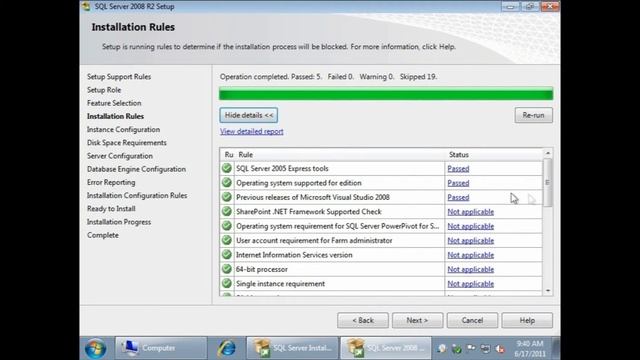Open Not applicable link for PowerPivot OS requirement
The height and width of the screenshot is (360, 640).
pyautogui.click(x=471, y=226)
